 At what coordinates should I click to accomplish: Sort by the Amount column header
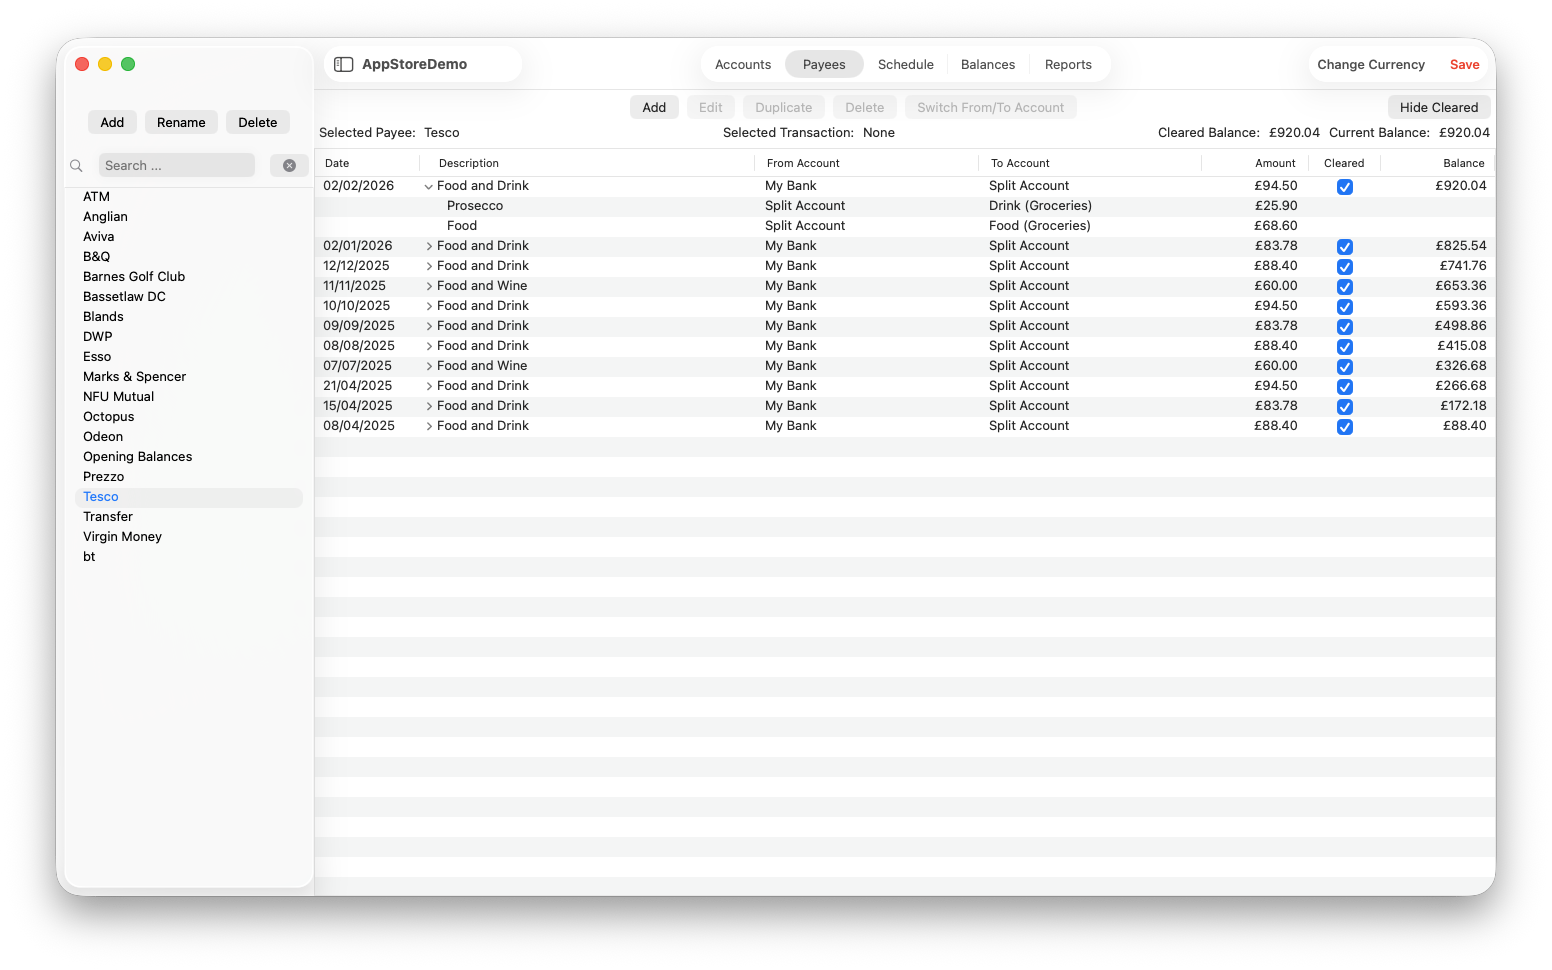tap(1275, 163)
